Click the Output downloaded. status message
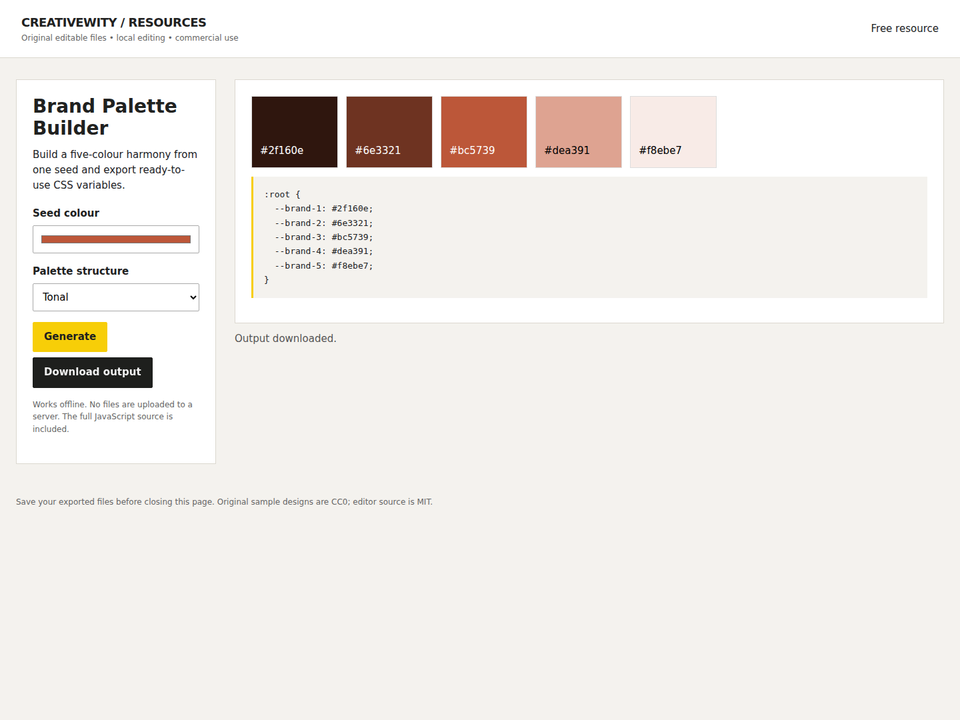960x720 pixels. (x=285, y=339)
